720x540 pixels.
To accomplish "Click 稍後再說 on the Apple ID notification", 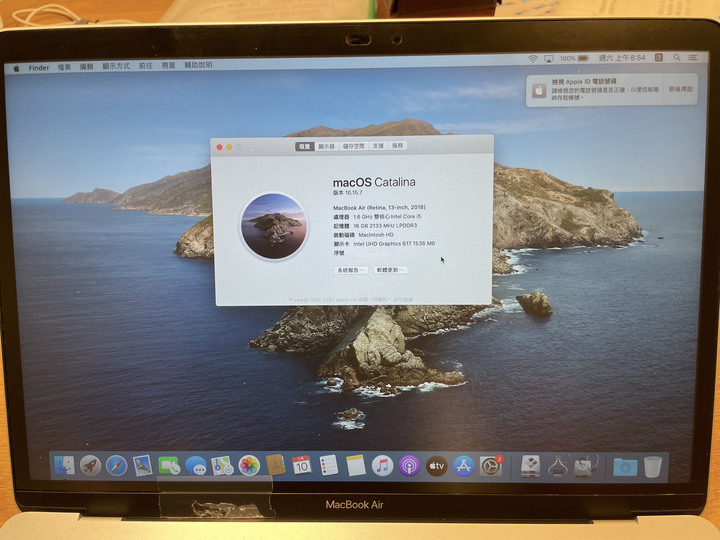I will click(x=680, y=89).
